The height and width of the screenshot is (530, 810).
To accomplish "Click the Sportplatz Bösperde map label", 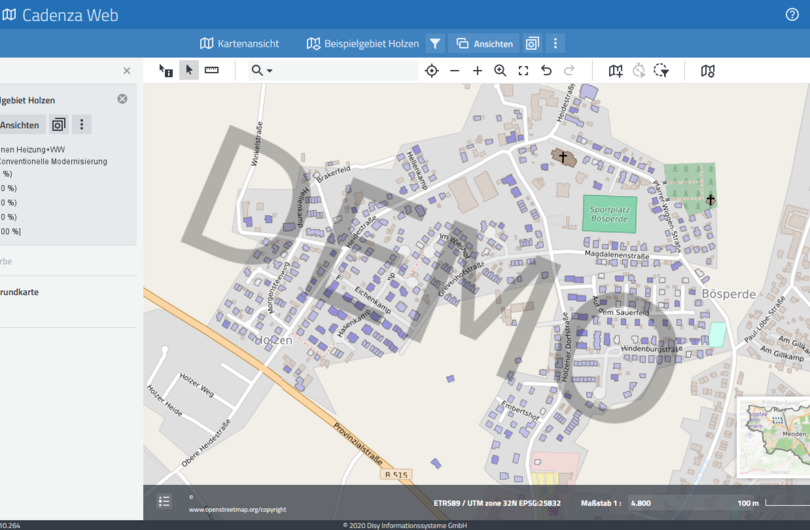I will pyautogui.click(x=610, y=214).
